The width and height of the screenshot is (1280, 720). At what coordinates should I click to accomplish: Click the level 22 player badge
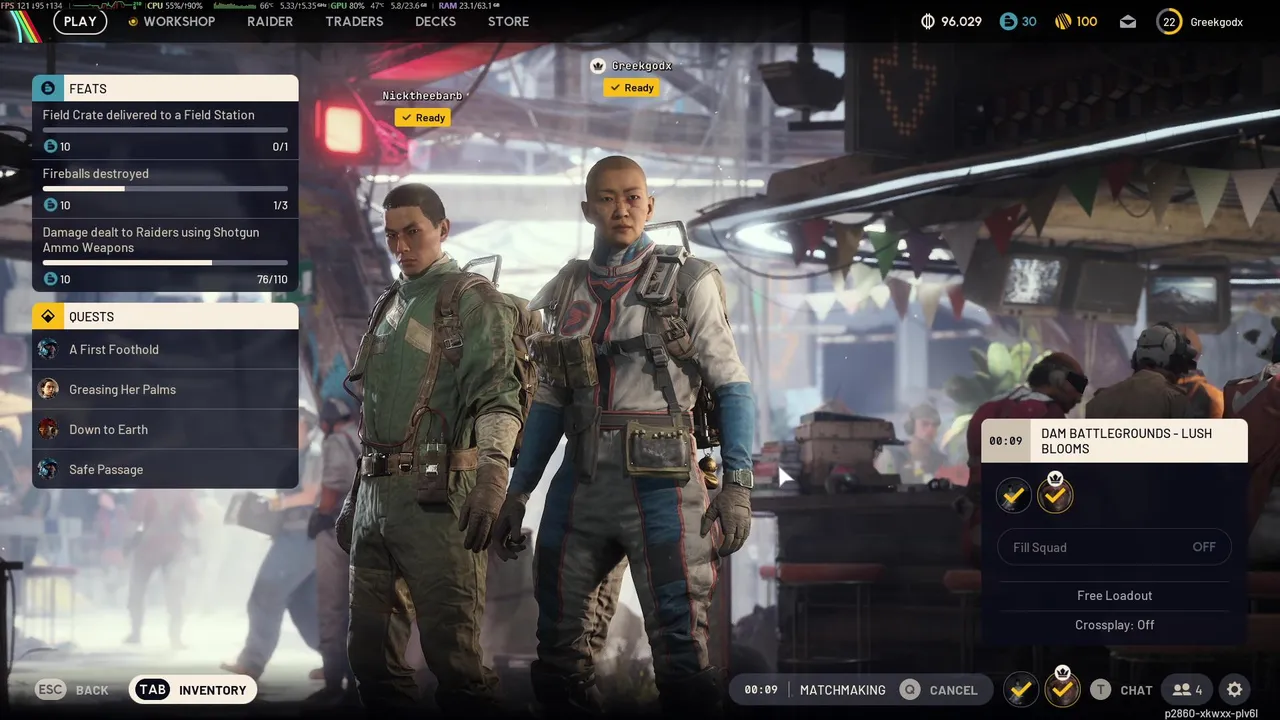[1168, 21]
